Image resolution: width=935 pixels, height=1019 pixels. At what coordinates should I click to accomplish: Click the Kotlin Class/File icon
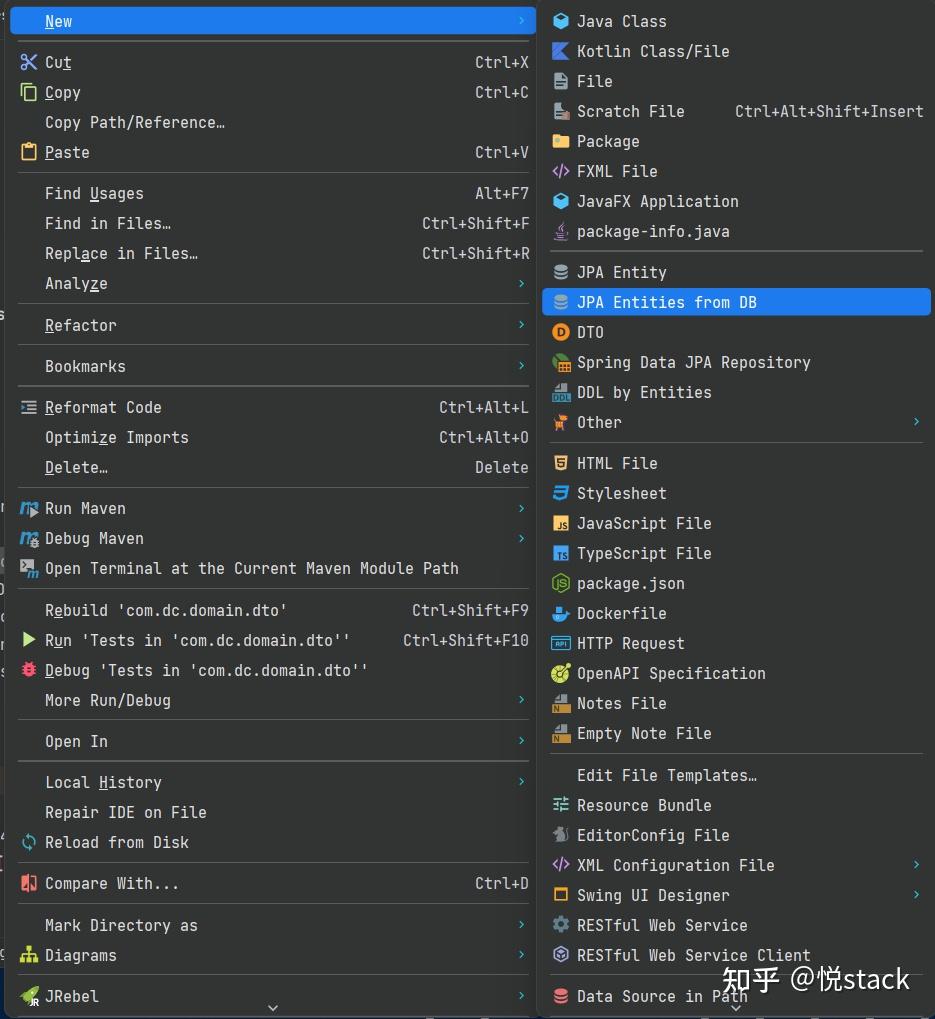coord(561,51)
